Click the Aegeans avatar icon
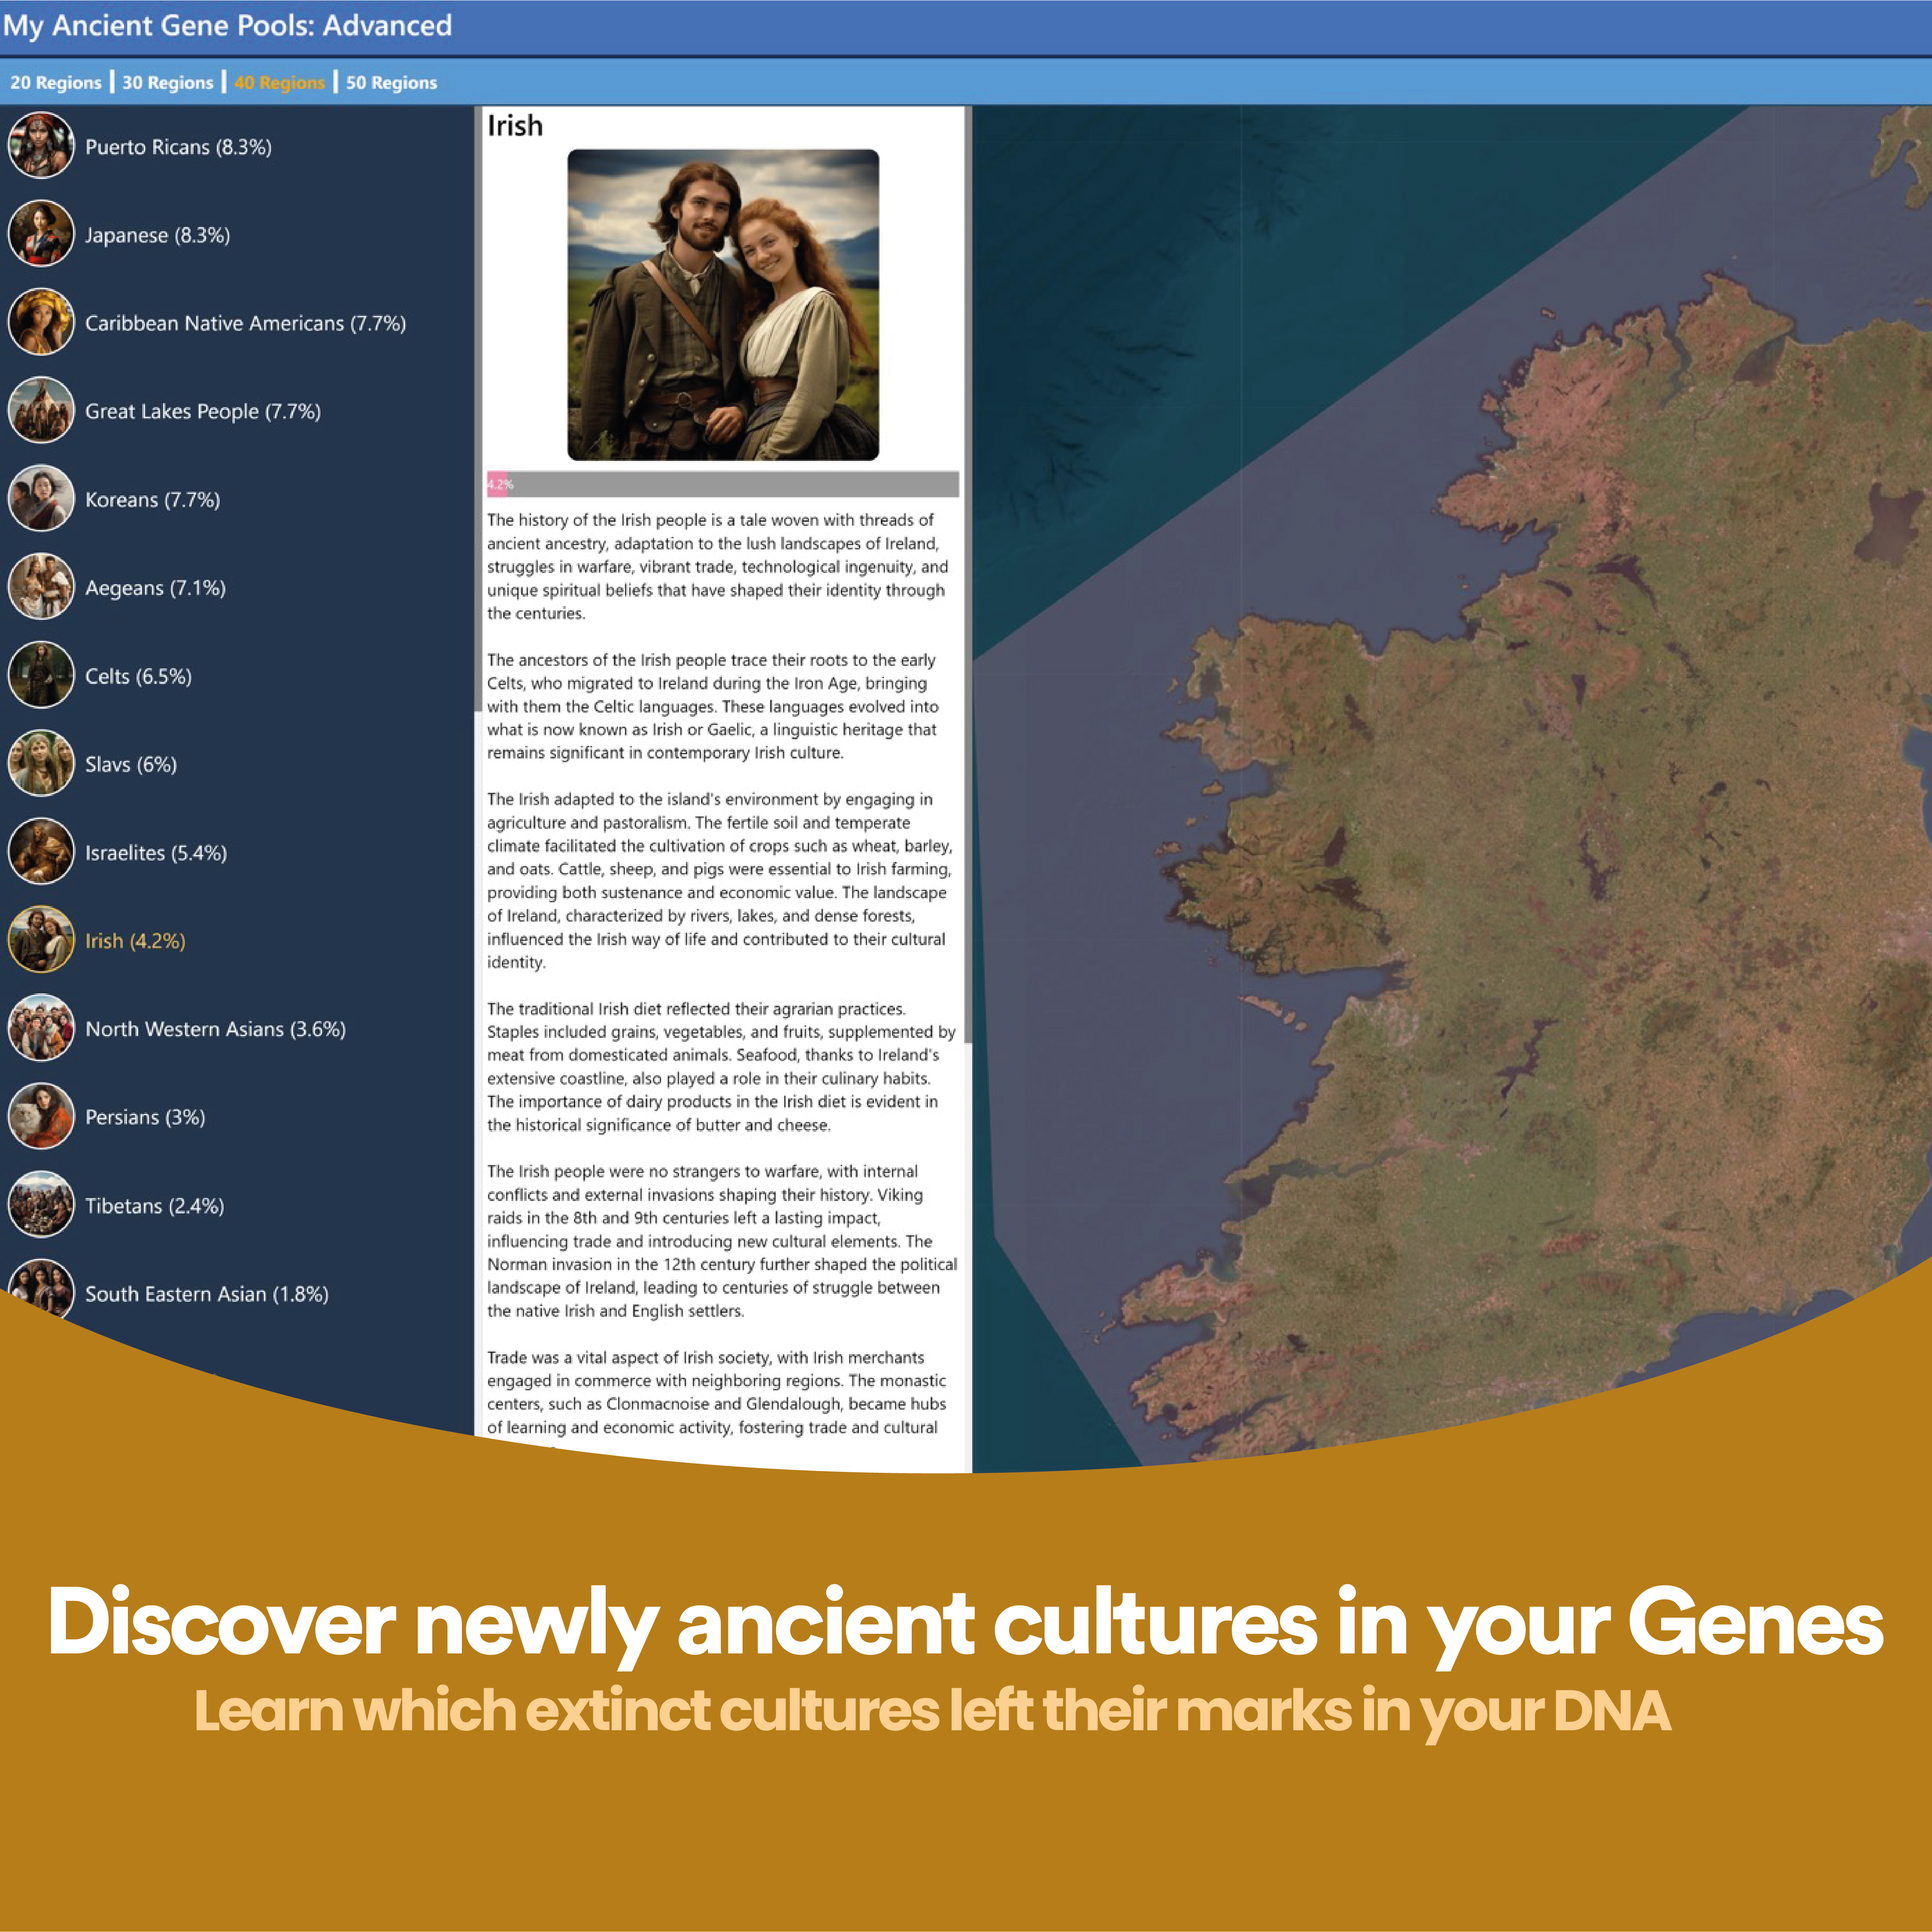Screen dimensions: 1932x1932 click(x=41, y=586)
